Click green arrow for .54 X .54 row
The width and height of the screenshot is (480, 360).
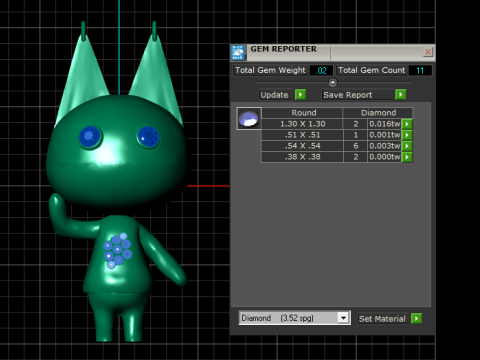click(407, 146)
